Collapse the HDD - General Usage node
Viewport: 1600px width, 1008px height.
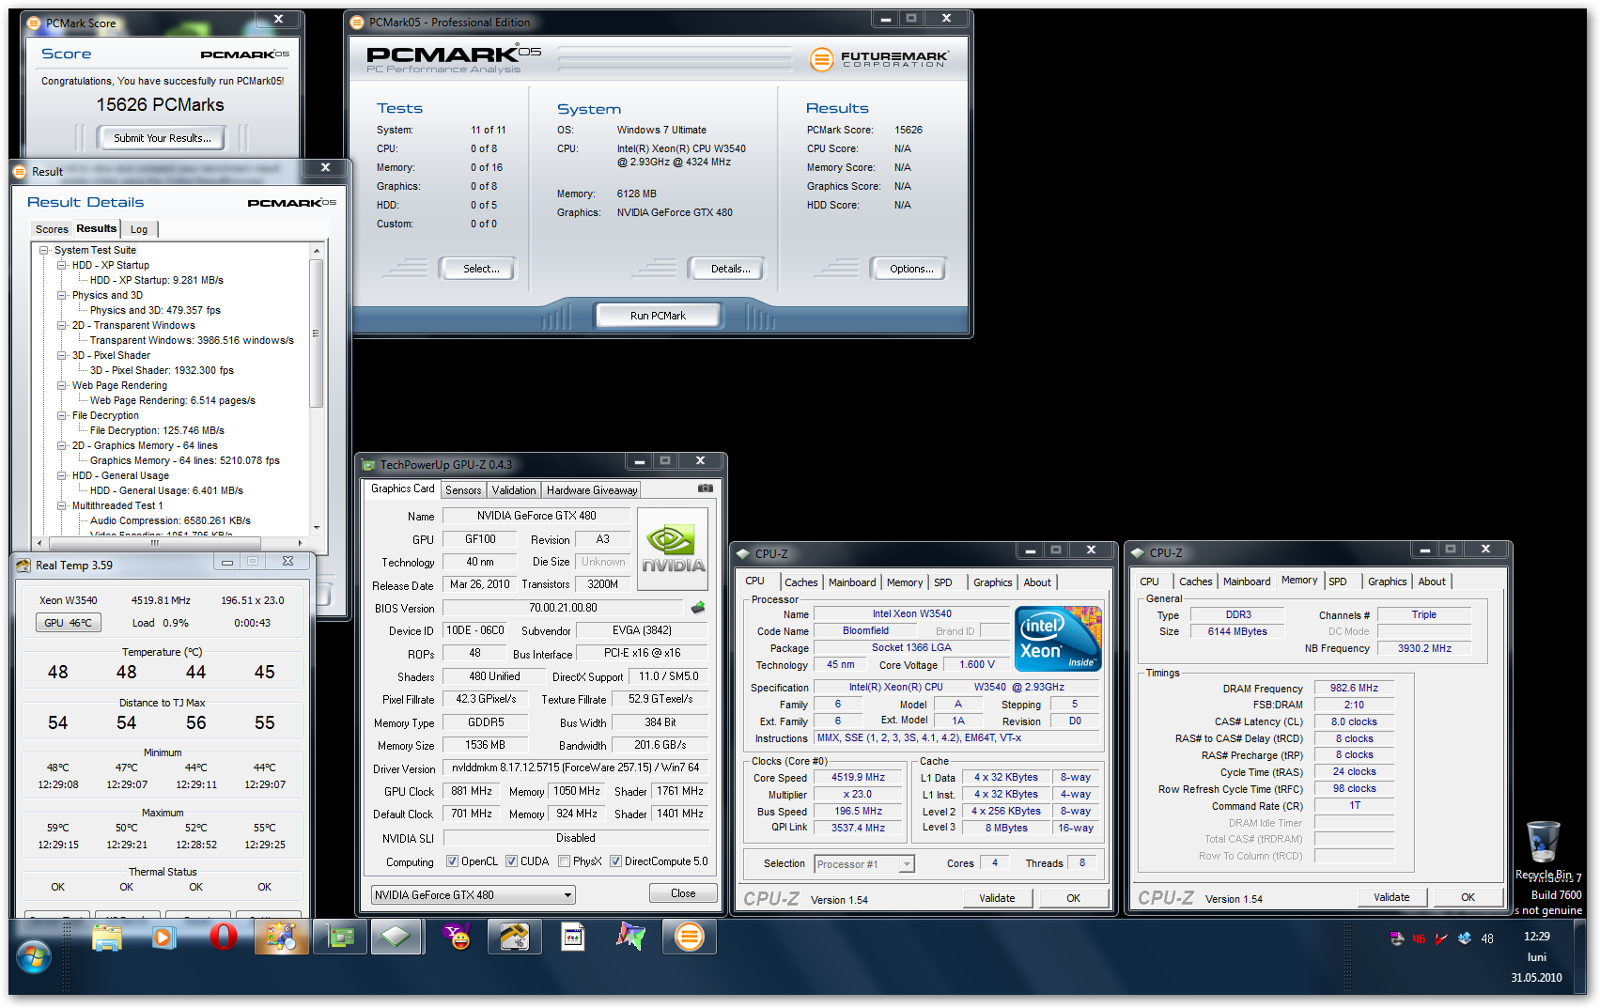pyautogui.click(x=62, y=475)
